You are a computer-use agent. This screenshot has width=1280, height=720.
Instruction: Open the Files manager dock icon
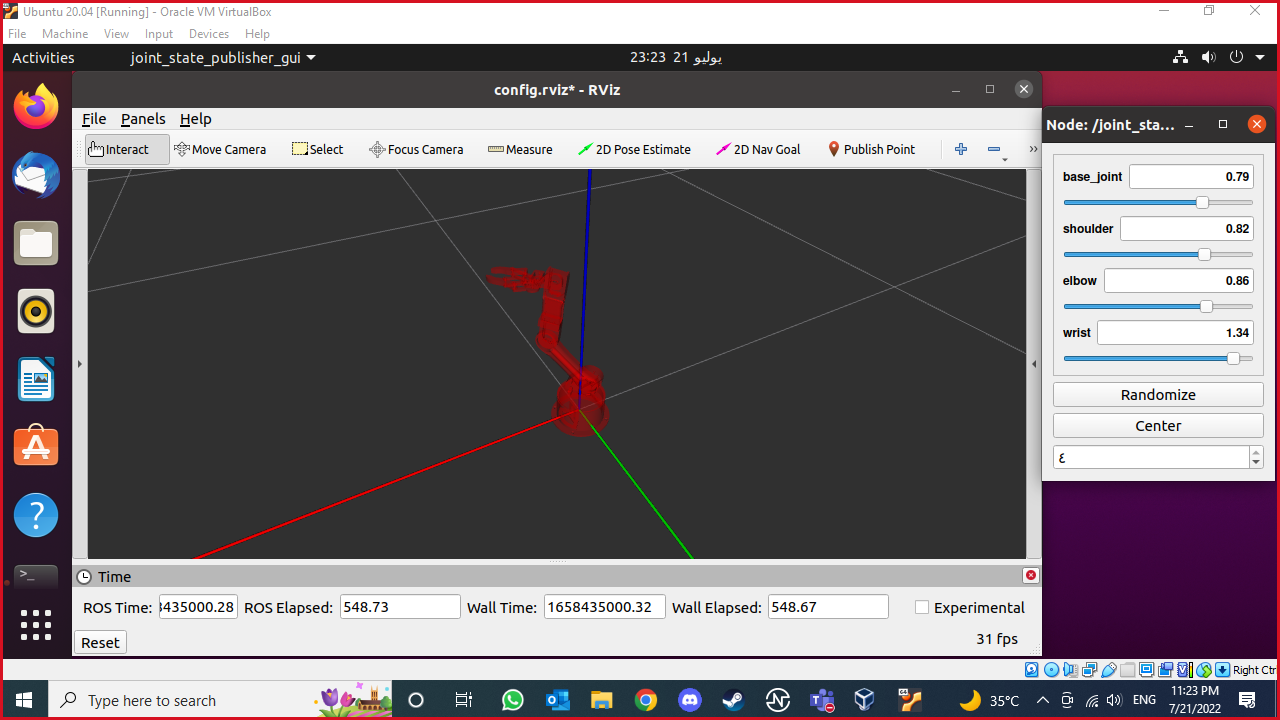[36, 243]
